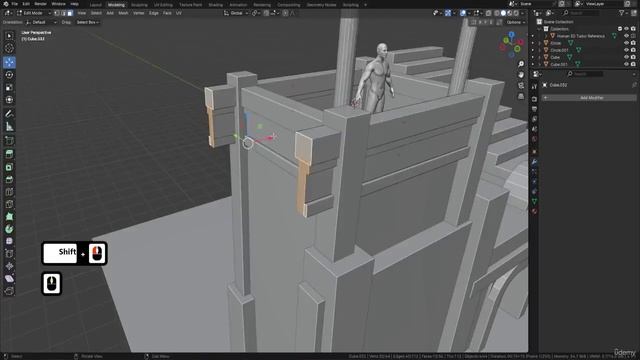Hide Human 3D Tudor Reference in outliner

pos(626,36)
